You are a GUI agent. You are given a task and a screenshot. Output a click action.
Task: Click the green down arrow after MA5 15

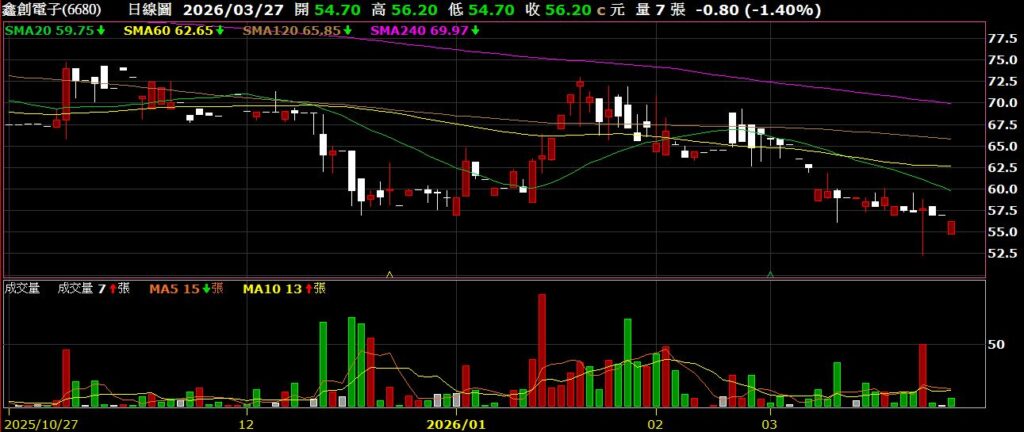206,289
